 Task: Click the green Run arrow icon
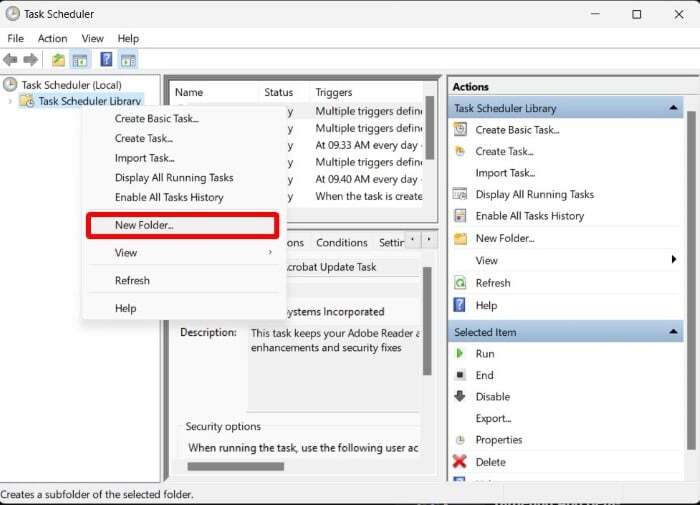click(459, 354)
